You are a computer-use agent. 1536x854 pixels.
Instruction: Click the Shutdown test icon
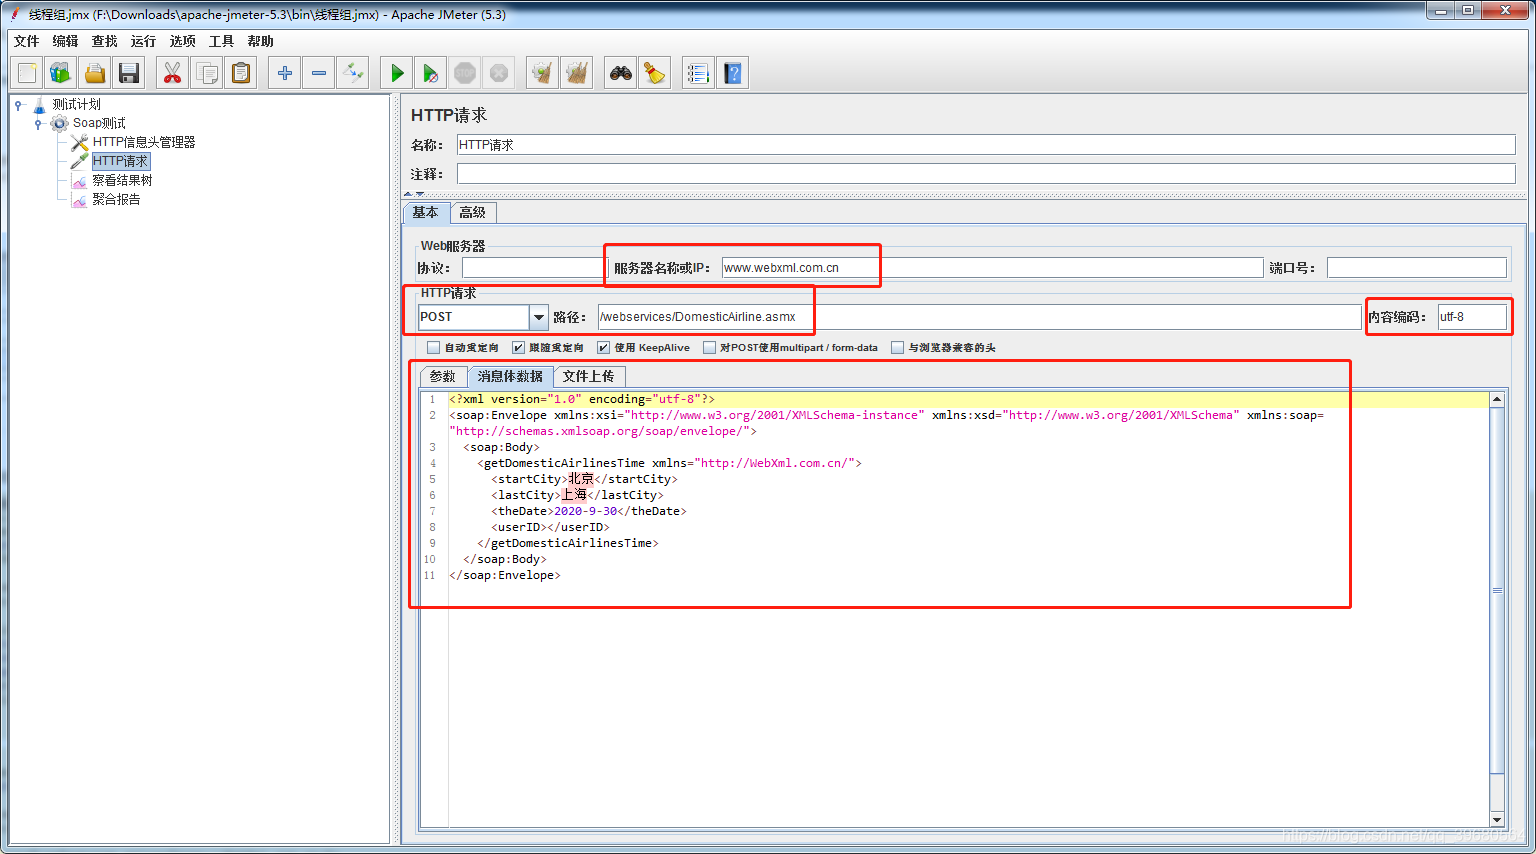pos(499,73)
